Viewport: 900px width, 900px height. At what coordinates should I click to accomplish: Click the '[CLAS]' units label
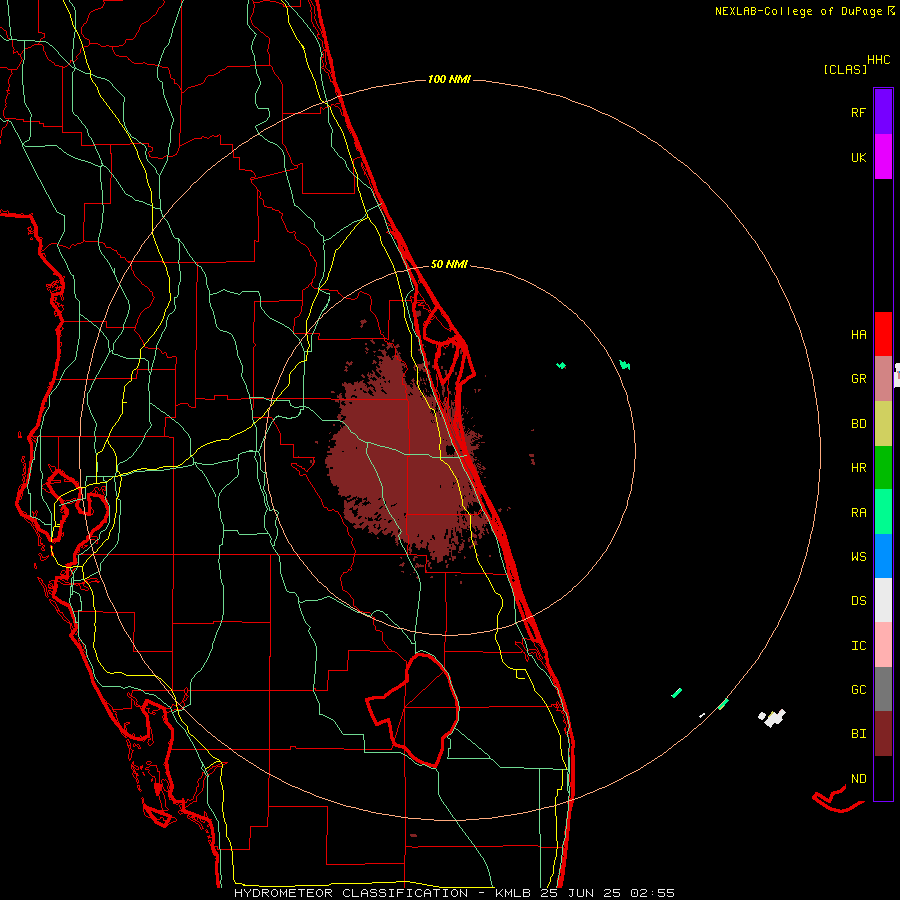point(845,69)
